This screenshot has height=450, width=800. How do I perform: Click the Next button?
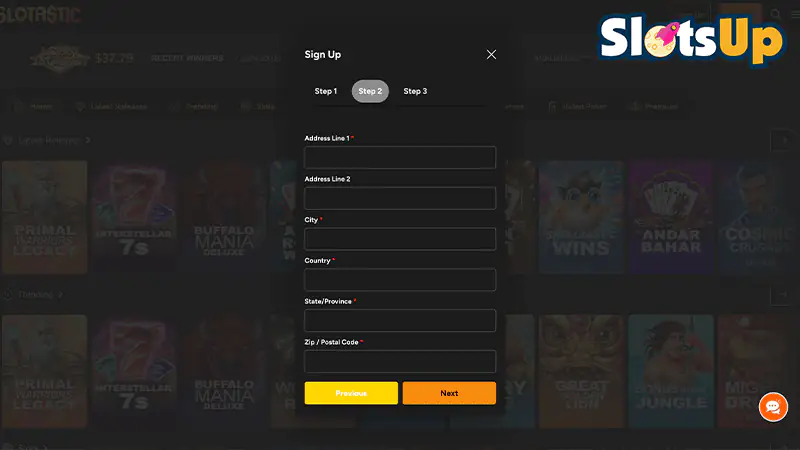[449, 393]
